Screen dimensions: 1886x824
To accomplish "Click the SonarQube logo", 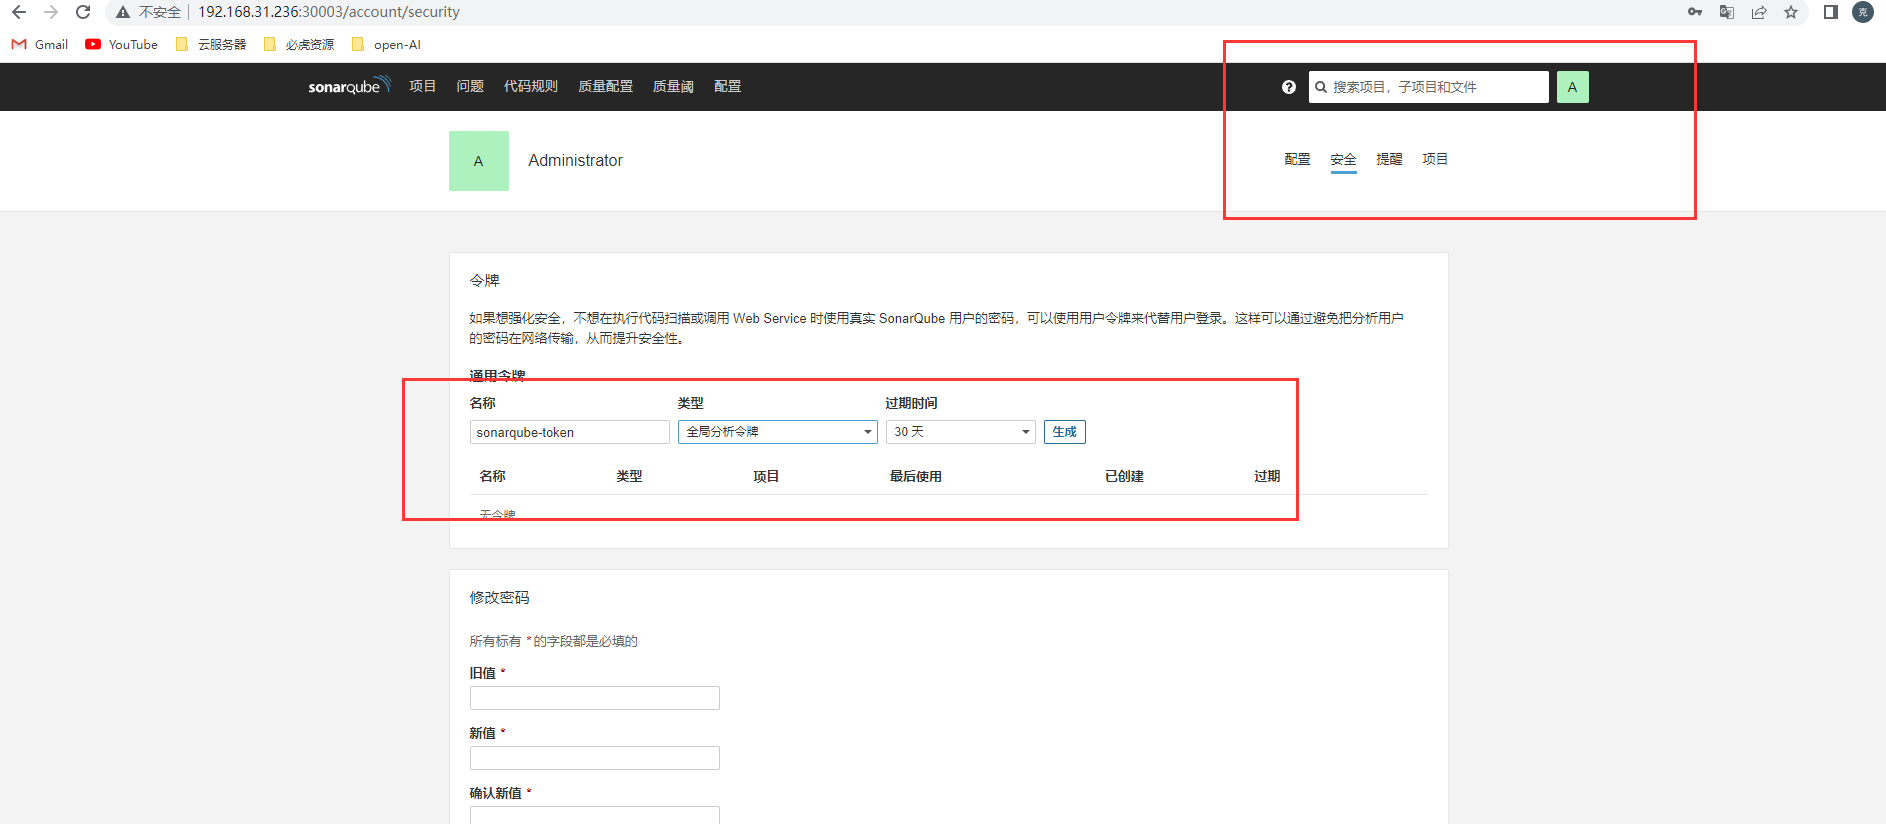I will tap(349, 86).
